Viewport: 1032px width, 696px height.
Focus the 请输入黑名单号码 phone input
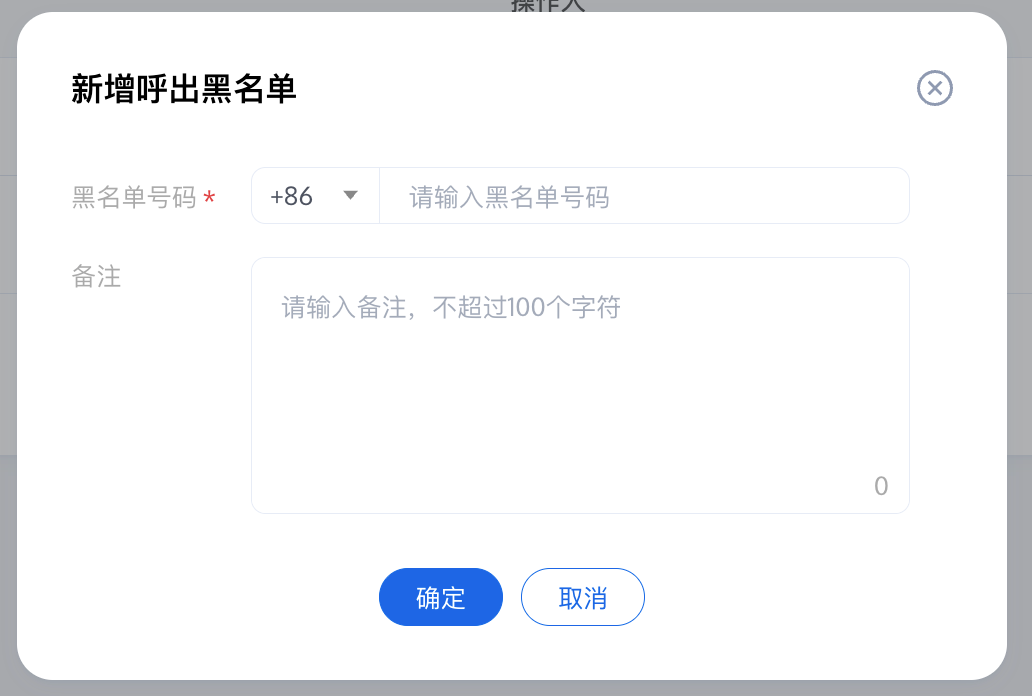[644, 196]
